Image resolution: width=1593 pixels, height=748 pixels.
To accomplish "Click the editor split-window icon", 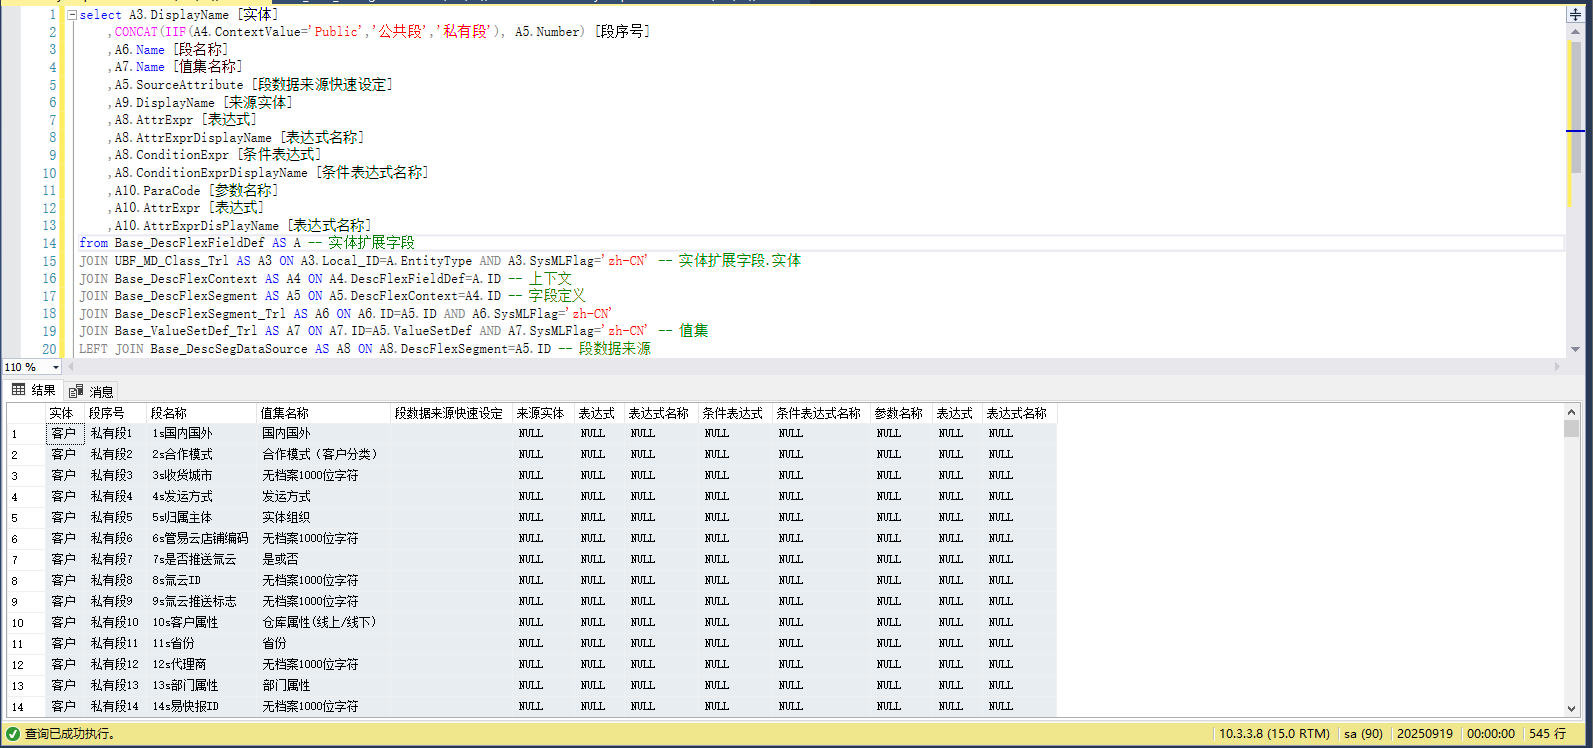I will coord(1575,14).
